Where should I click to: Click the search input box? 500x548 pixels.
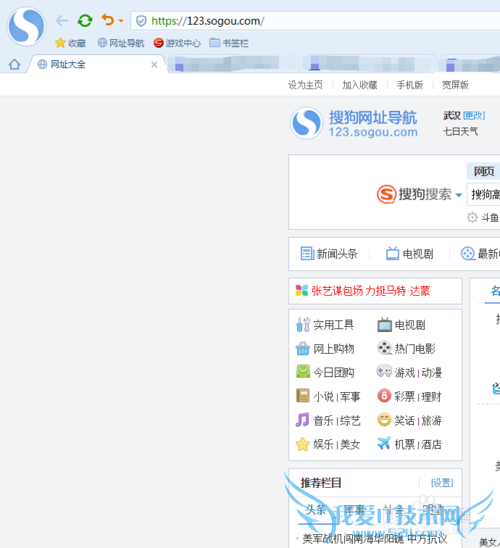click(484, 194)
